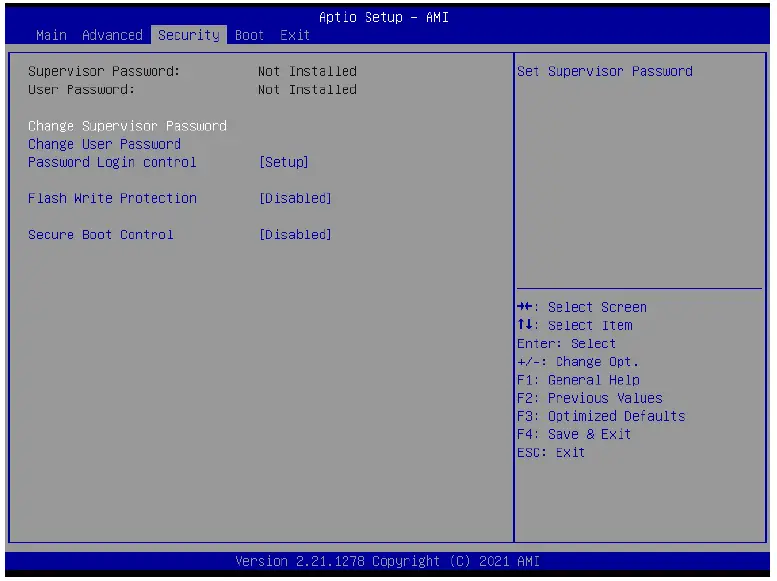Click the Secure Boot Control label
Viewport: 777px width, 581px height.
coord(101,235)
